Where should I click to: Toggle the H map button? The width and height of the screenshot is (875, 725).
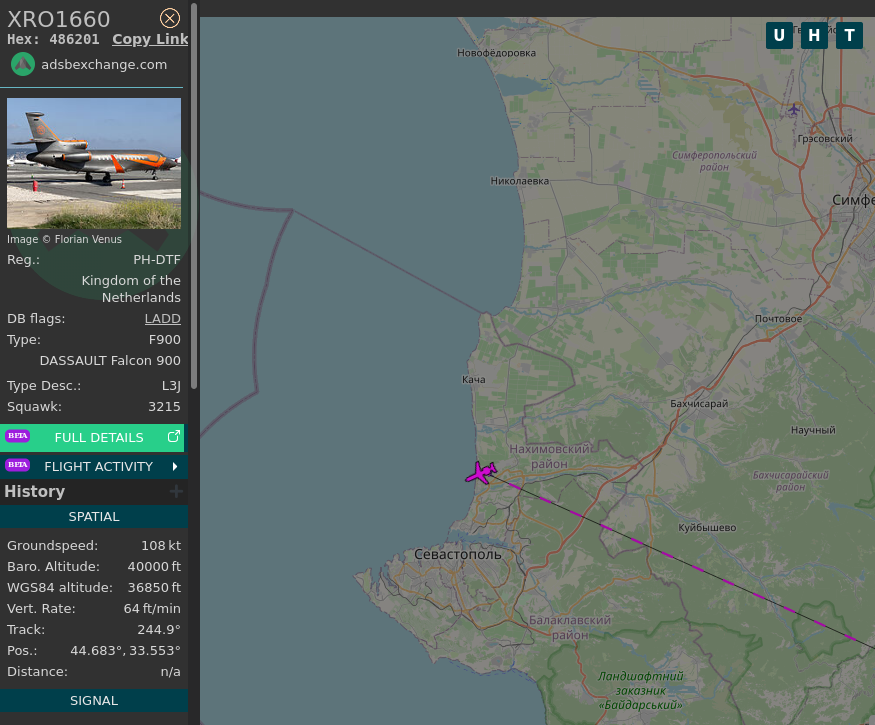click(x=814, y=35)
